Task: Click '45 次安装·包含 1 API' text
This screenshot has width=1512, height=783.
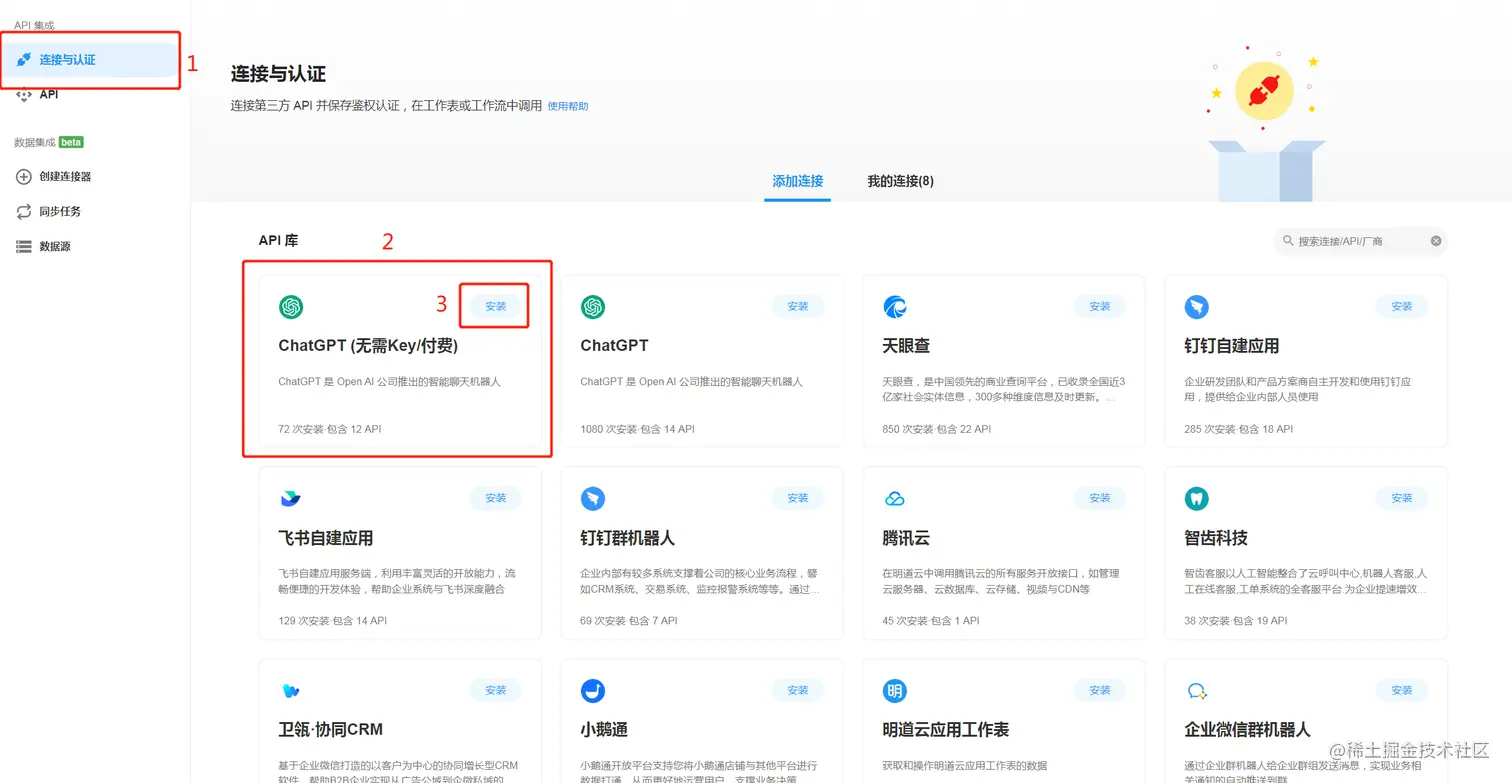Action: point(930,621)
